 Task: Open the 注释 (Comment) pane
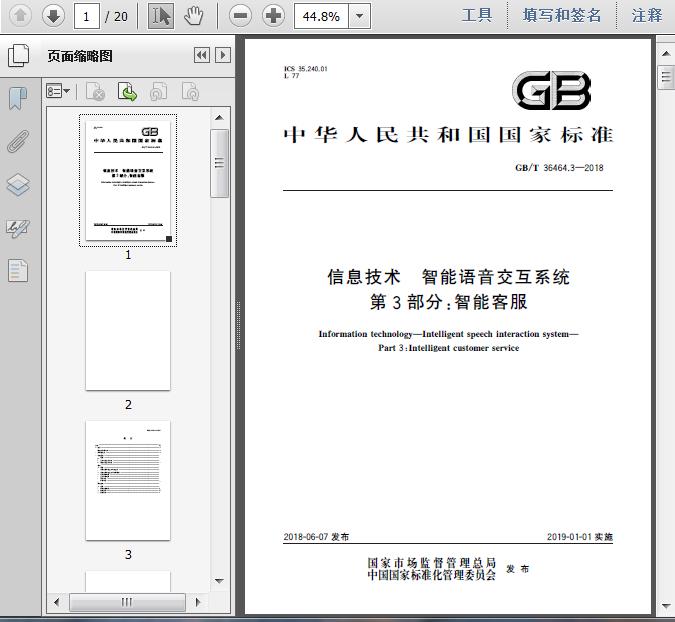(x=647, y=15)
